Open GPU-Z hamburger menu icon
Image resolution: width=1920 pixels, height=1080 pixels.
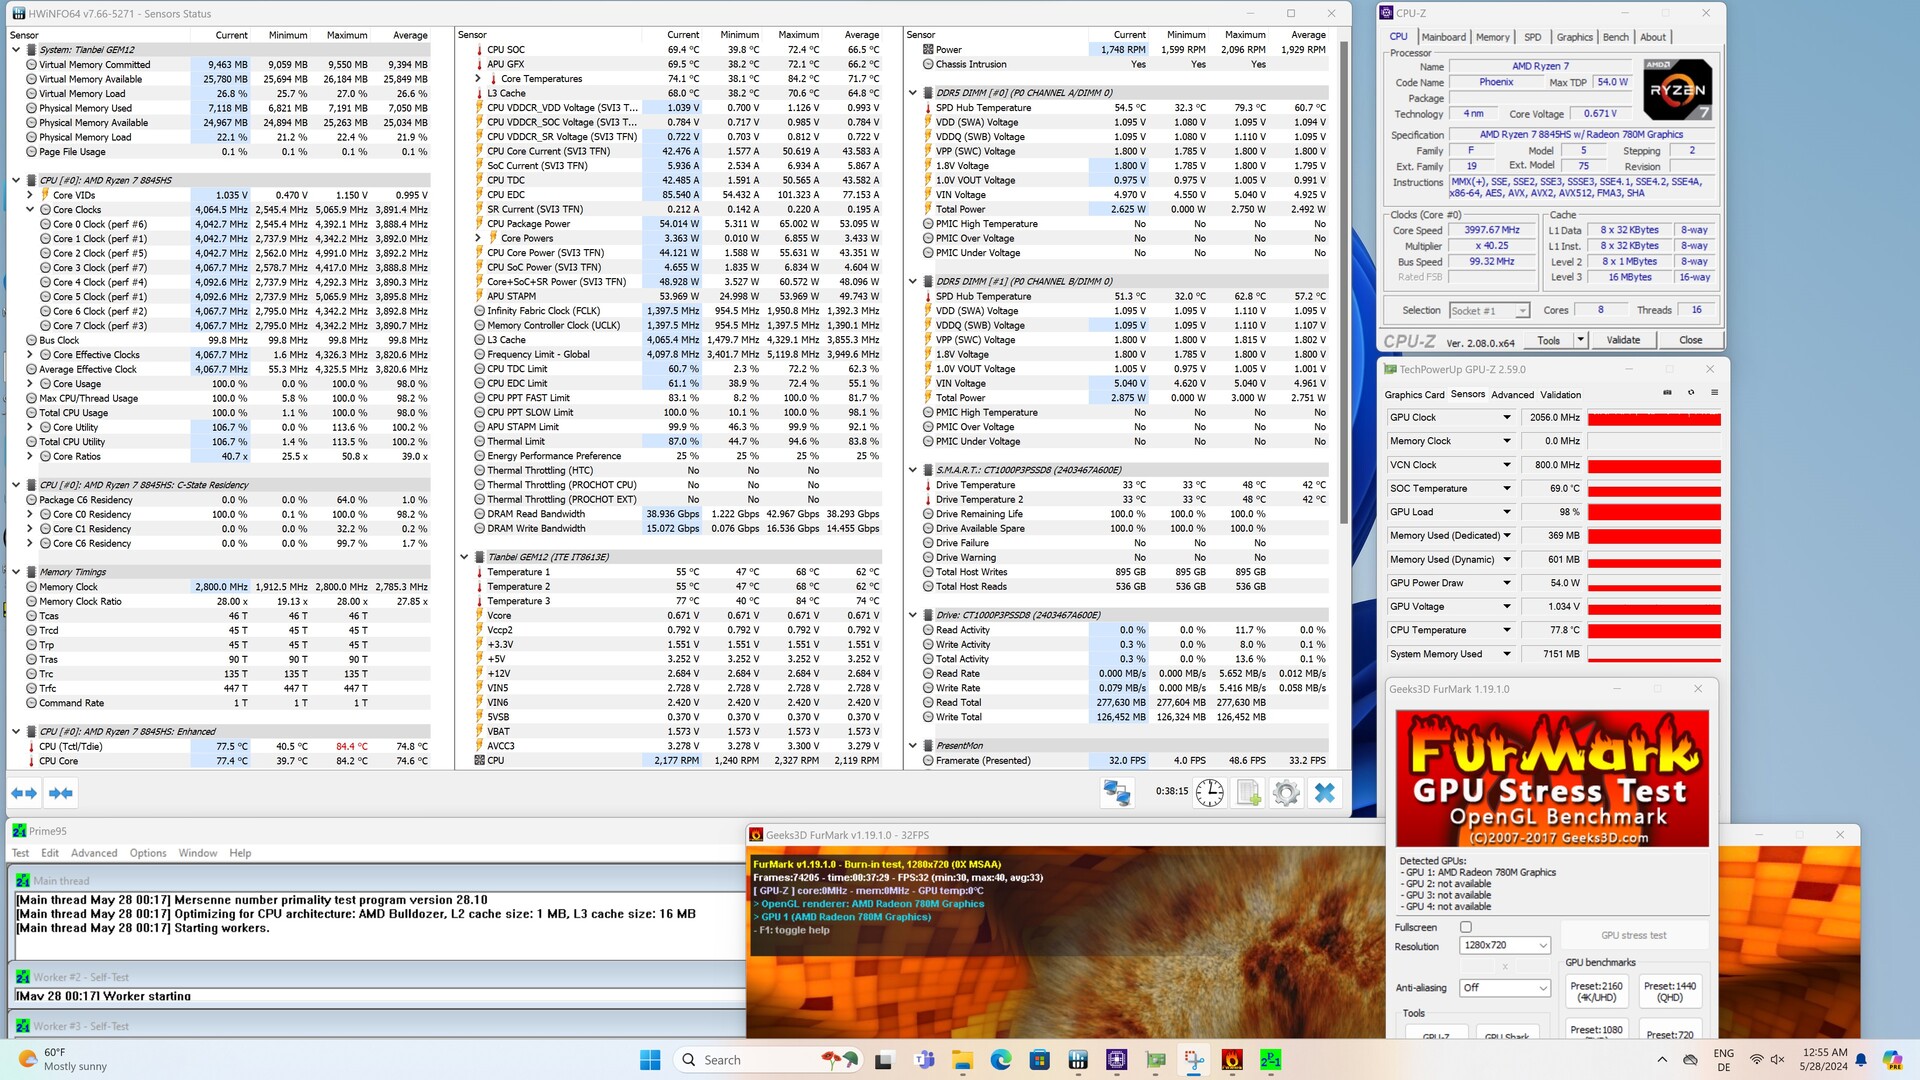1714,393
